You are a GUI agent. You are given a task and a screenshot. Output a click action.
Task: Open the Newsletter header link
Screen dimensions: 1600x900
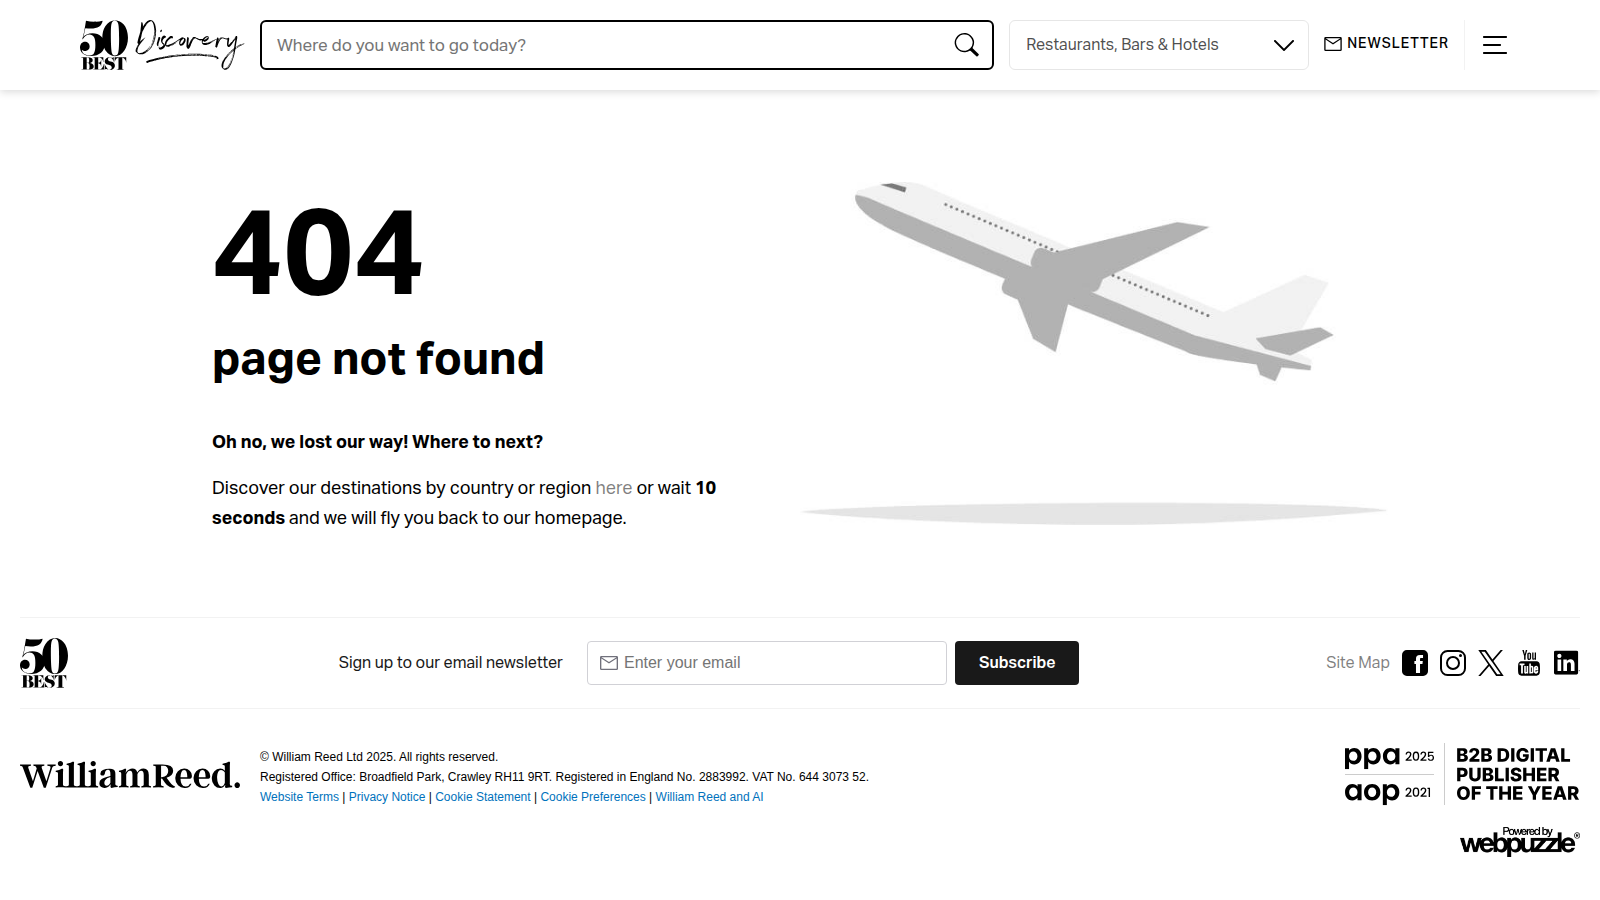pos(1386,44)
